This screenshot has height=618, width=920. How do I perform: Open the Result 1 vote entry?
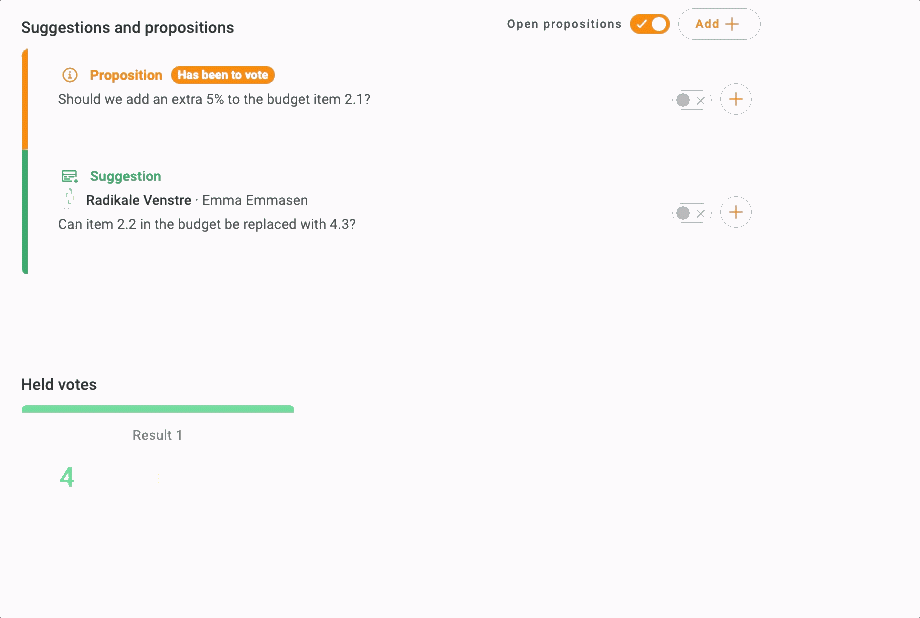(158, 435)
